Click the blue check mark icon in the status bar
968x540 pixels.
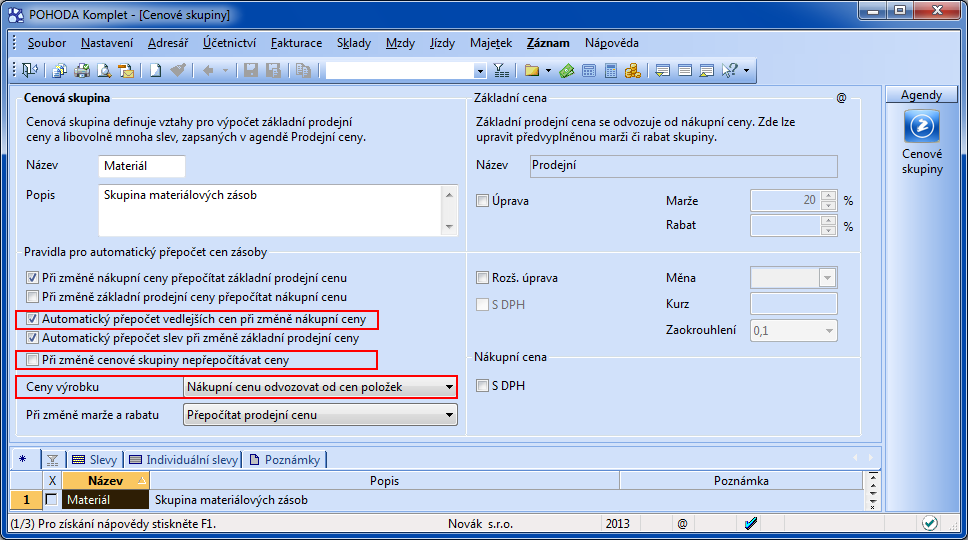751,524
